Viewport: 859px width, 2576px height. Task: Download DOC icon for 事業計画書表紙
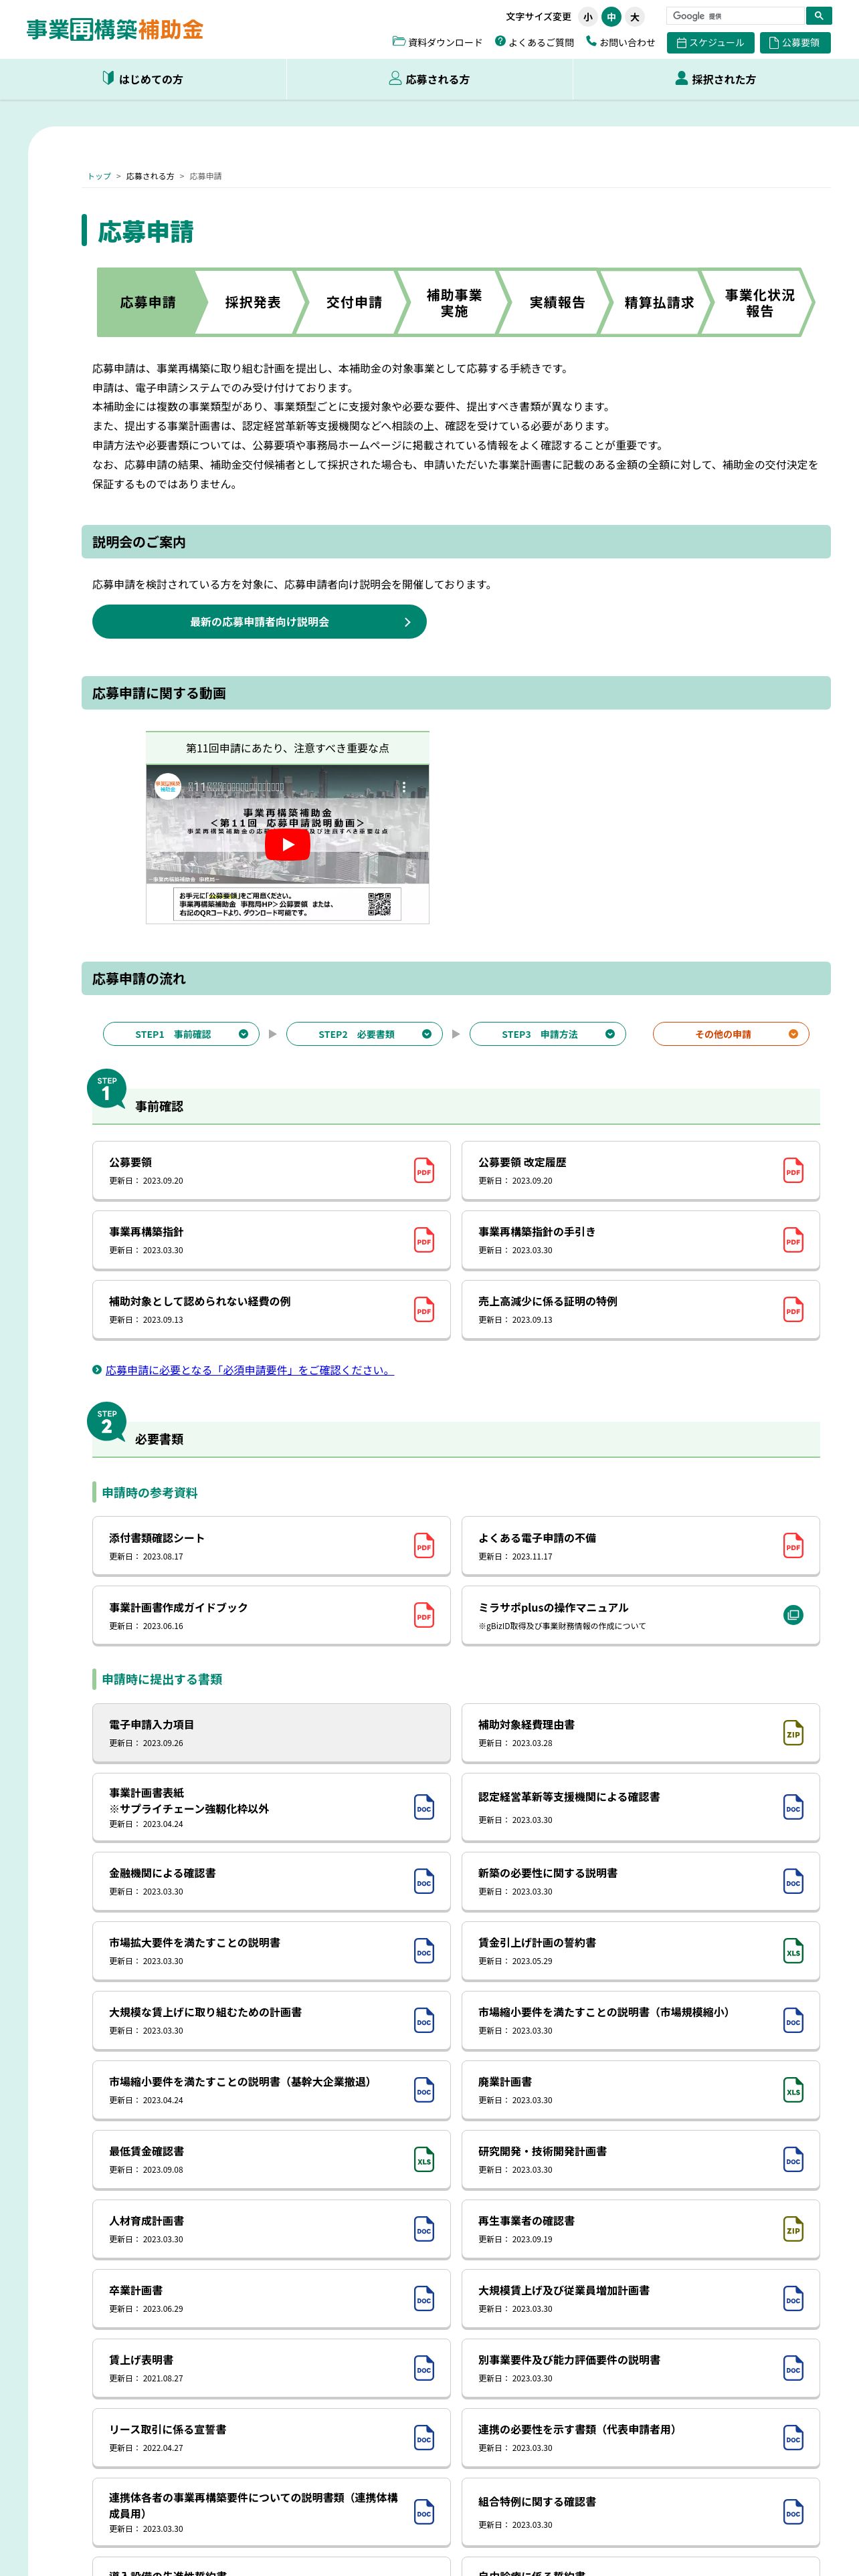pyautogui.click(x=424, y=1807)
